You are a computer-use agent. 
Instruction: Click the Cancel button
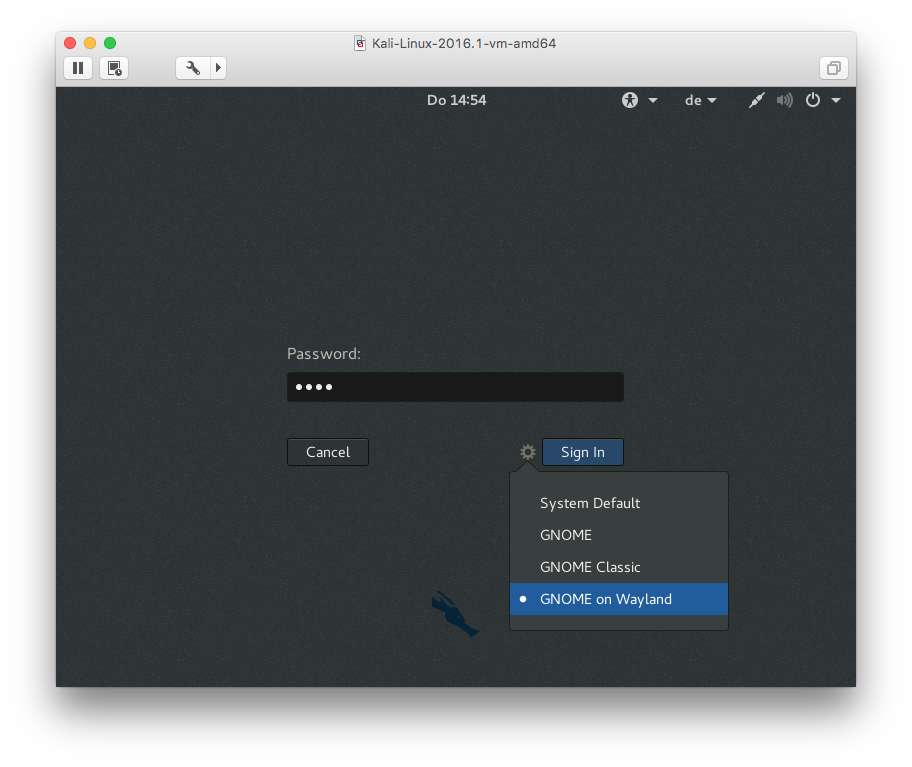328,452
